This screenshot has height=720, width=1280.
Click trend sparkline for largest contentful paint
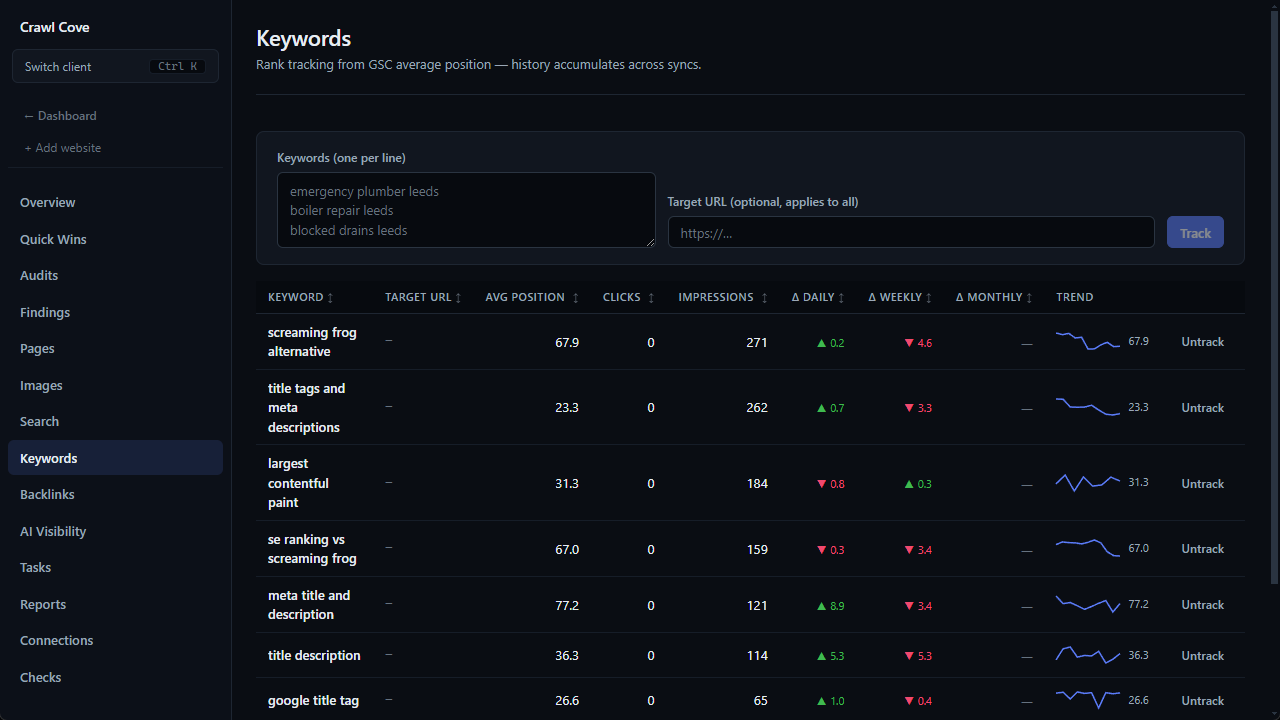[1088, 482]
